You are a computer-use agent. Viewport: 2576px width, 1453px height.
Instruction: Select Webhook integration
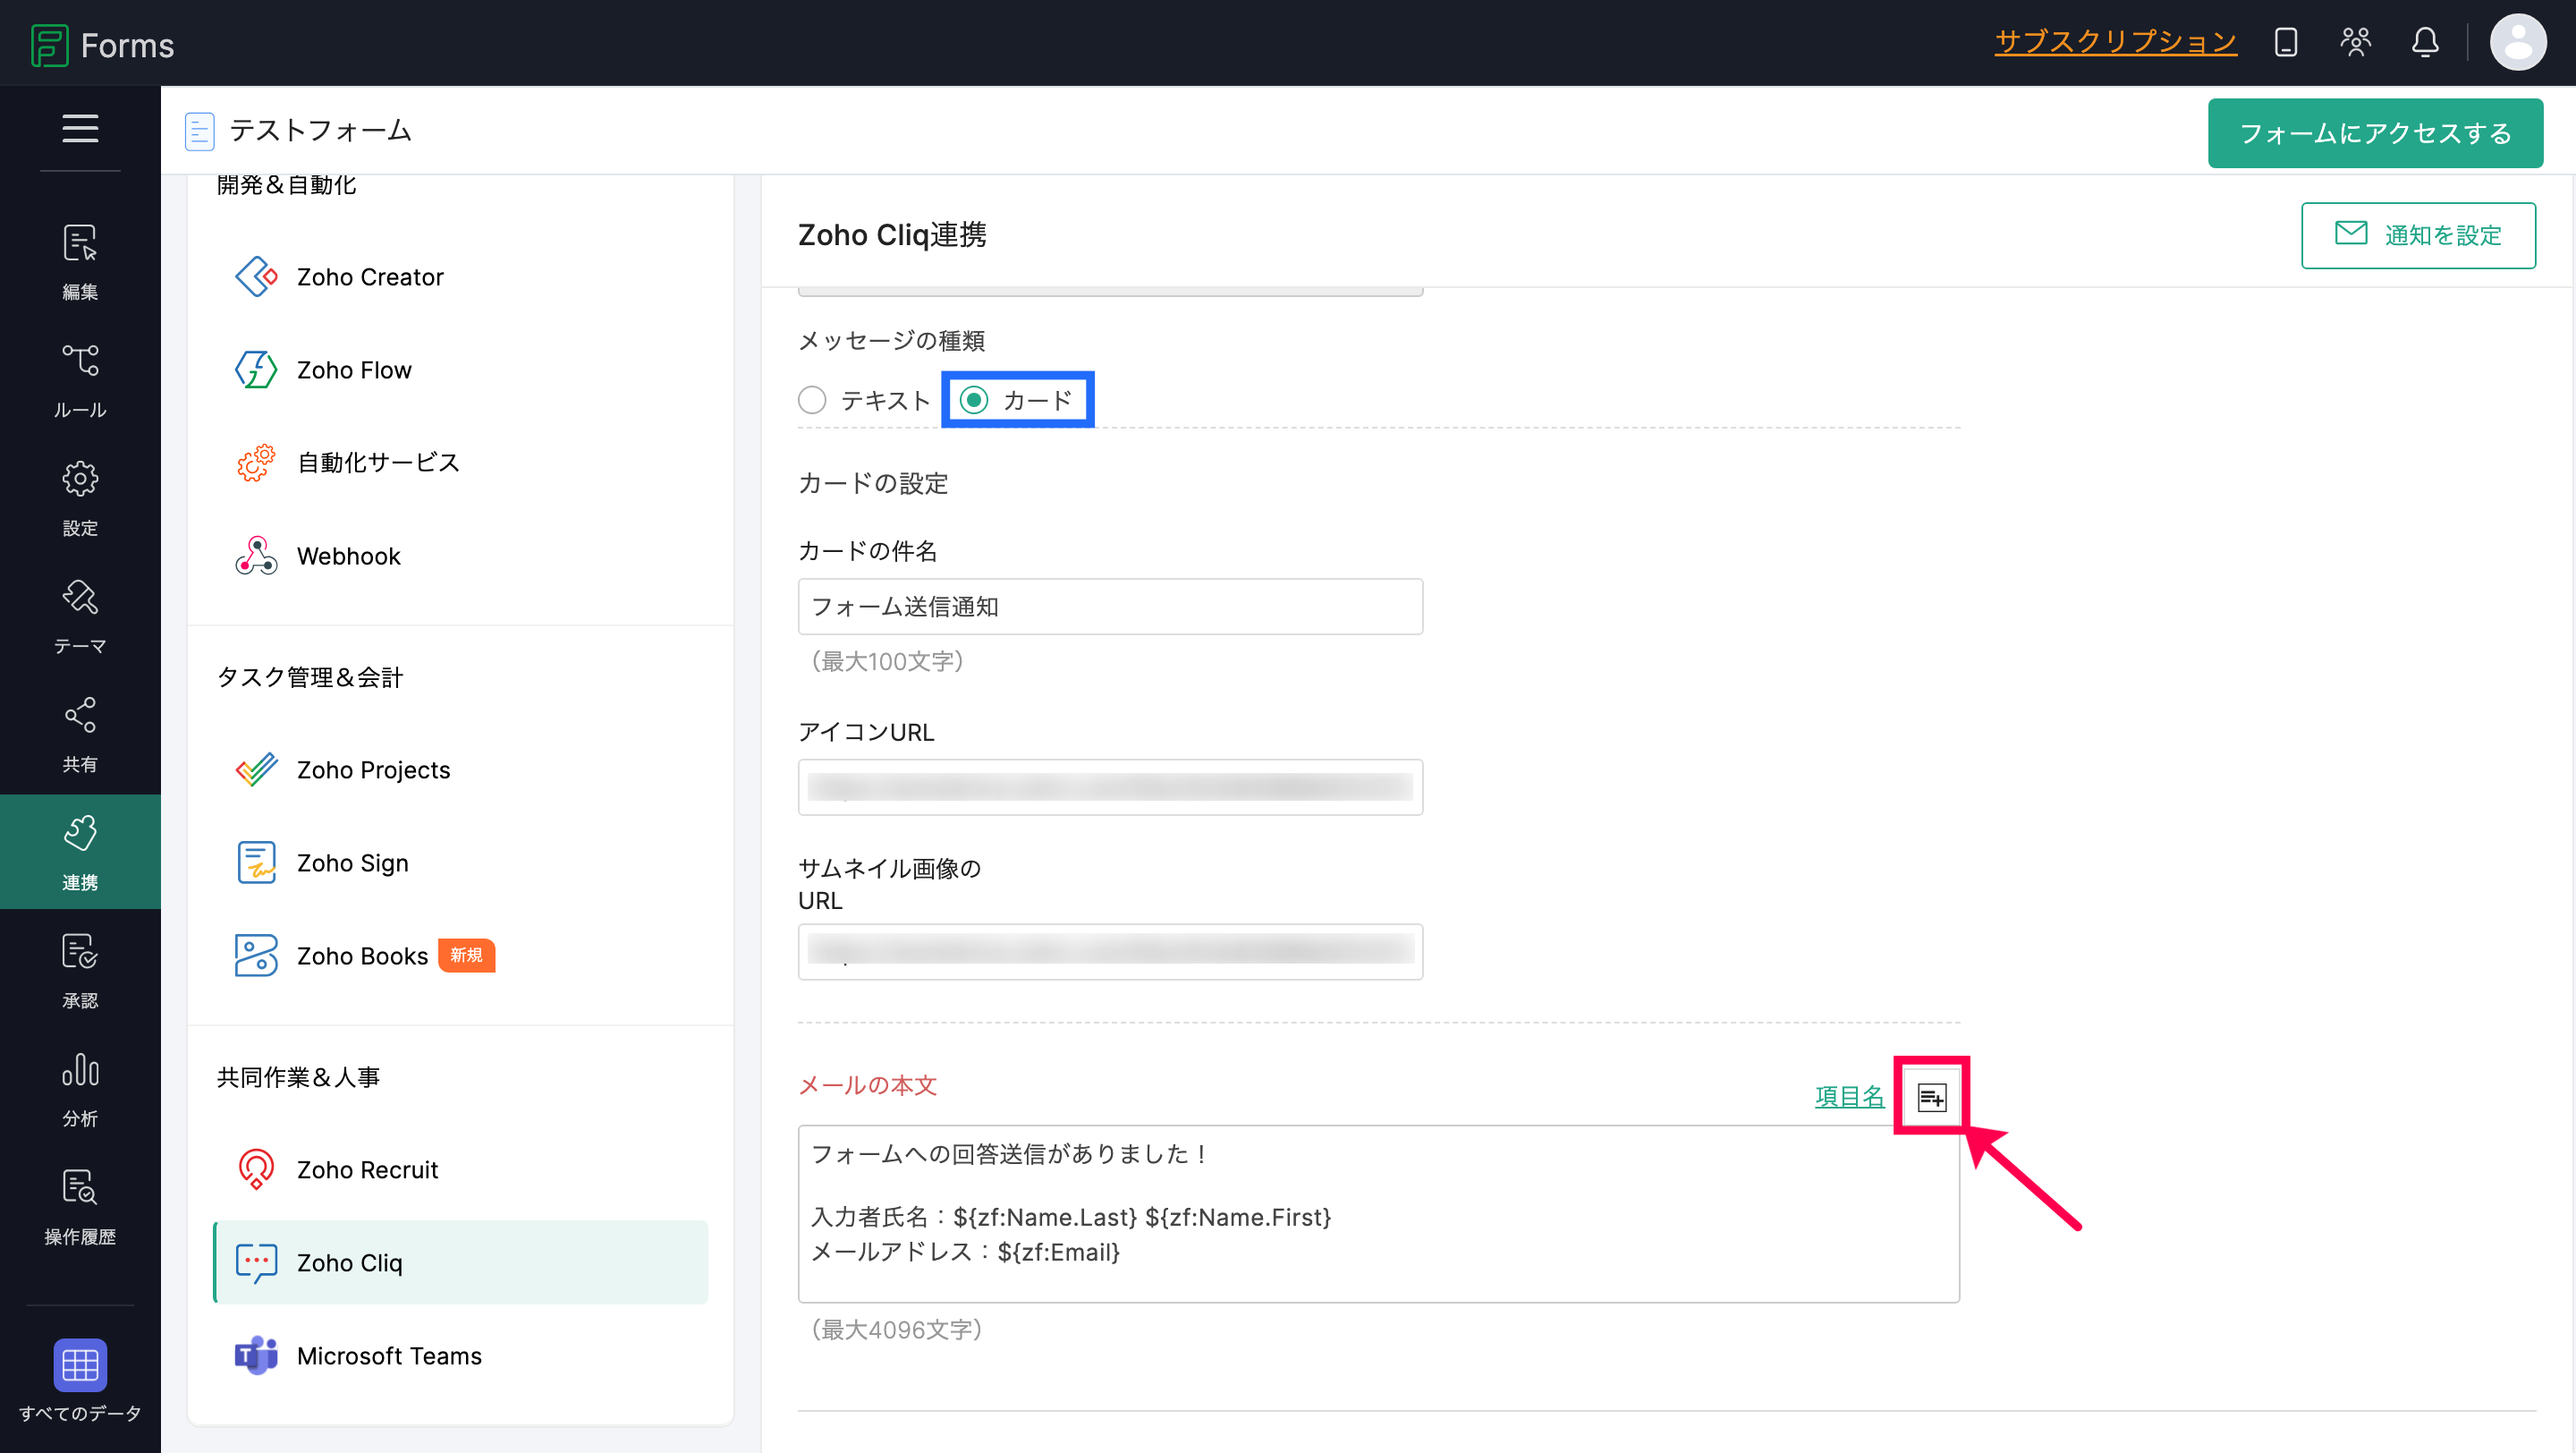click(461, 556)
